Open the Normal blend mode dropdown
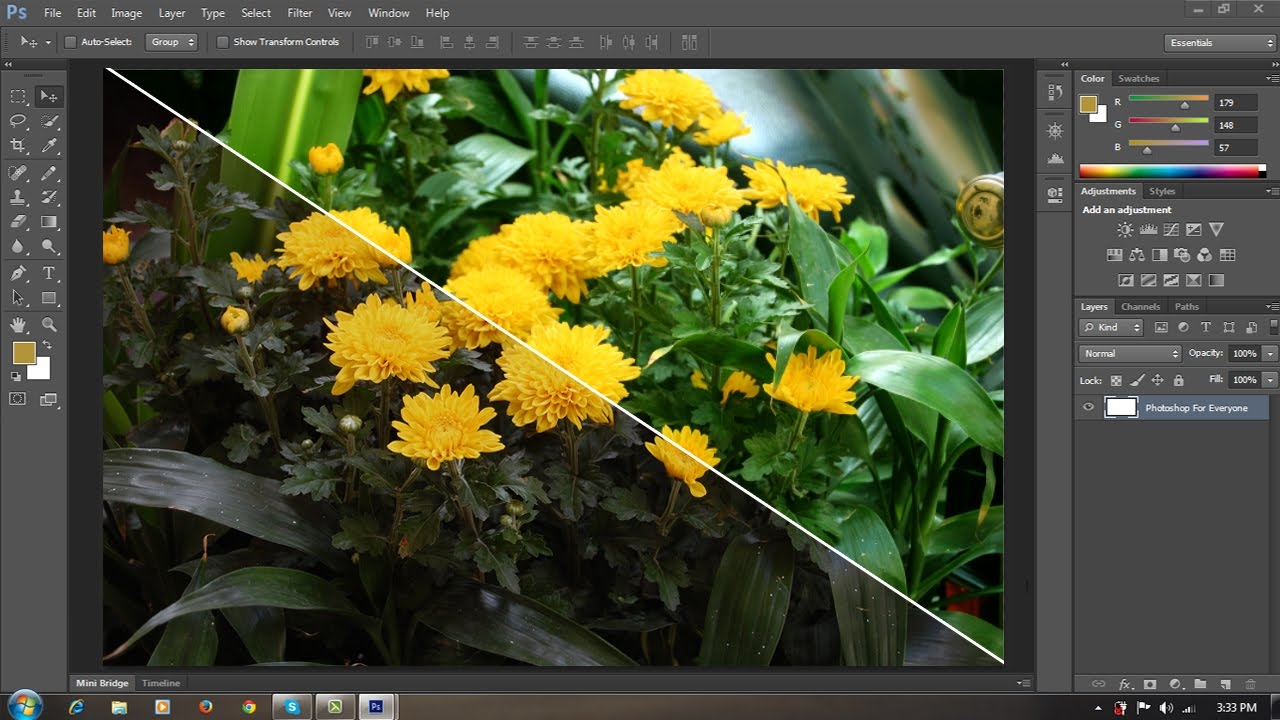 pos(1130,354)
